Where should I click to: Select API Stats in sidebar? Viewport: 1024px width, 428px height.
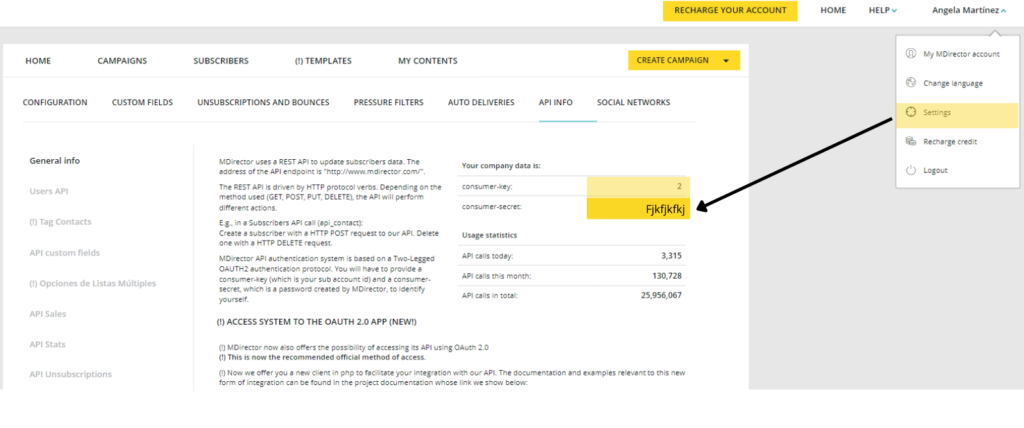click(x=48, y=344)
